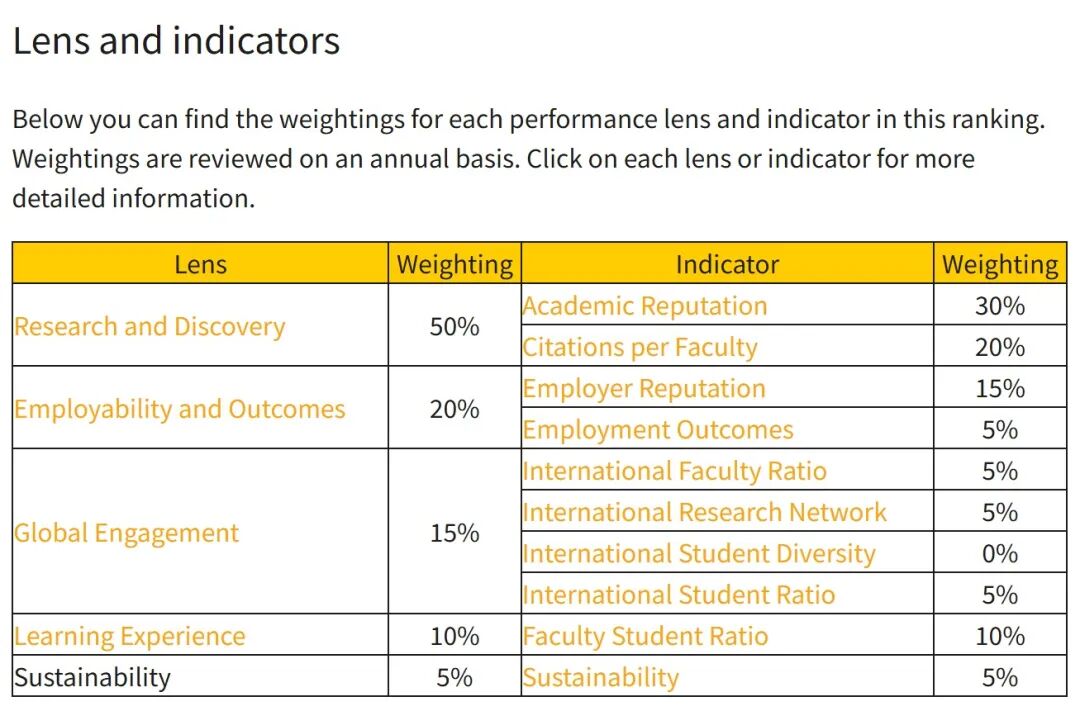The height and width of the screenshot is (711, 1080).
Task: Click the Lens column header
Action: coord(200,265)
